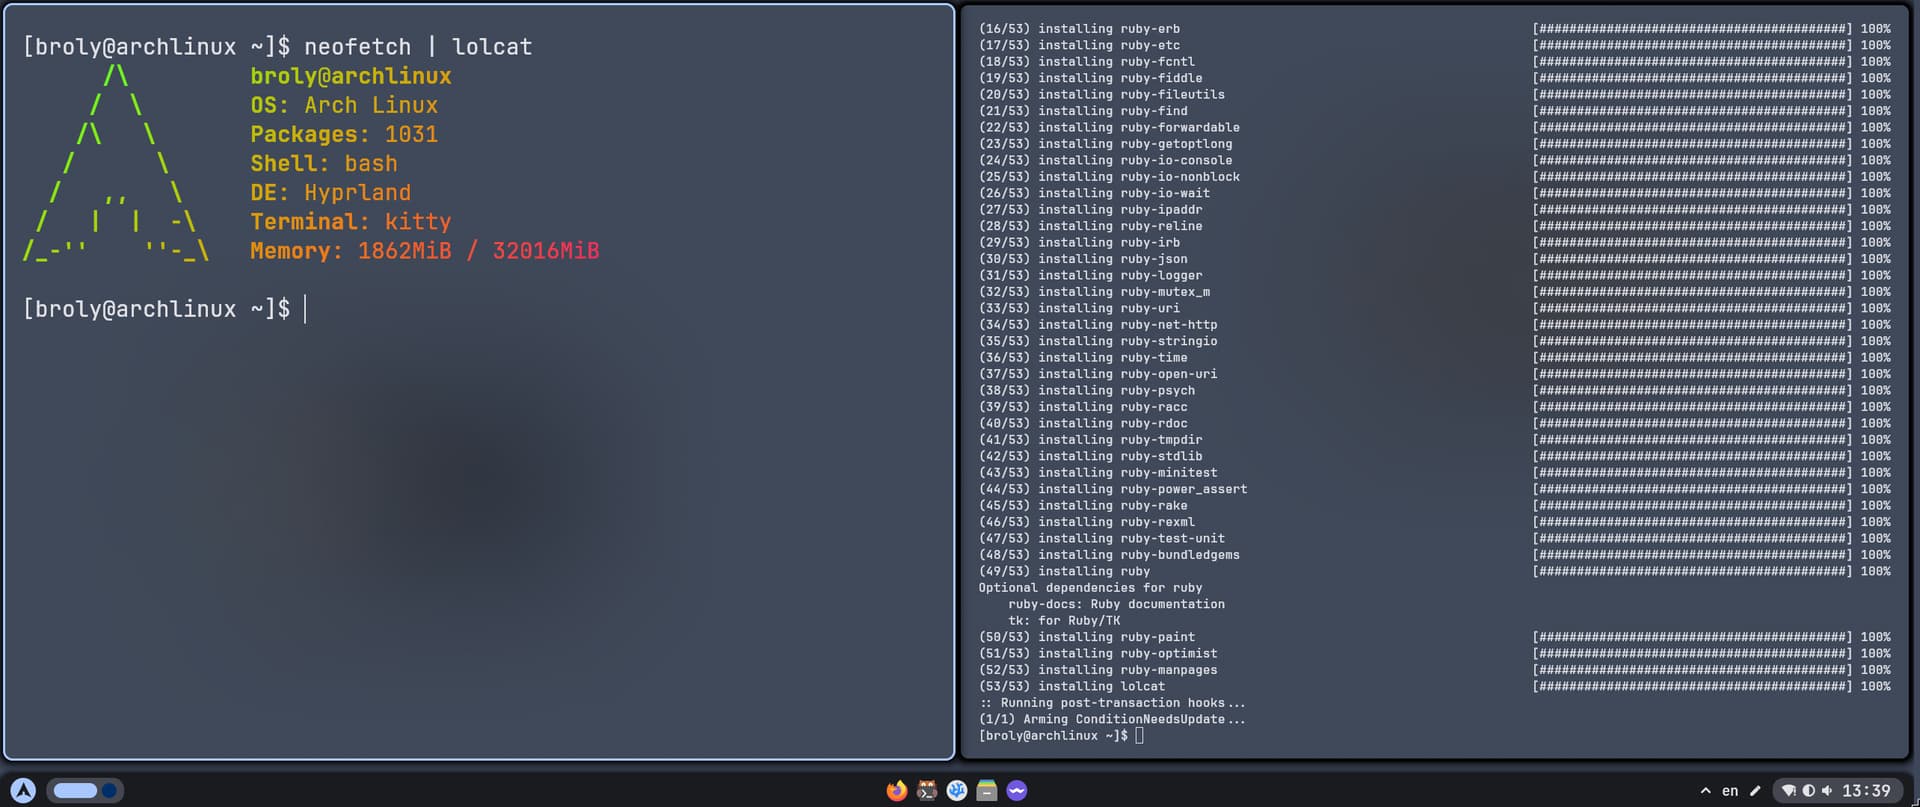Click the workspace indicator pill in the taskbar
Viewport: 1920px width, 807px height.
85,790
